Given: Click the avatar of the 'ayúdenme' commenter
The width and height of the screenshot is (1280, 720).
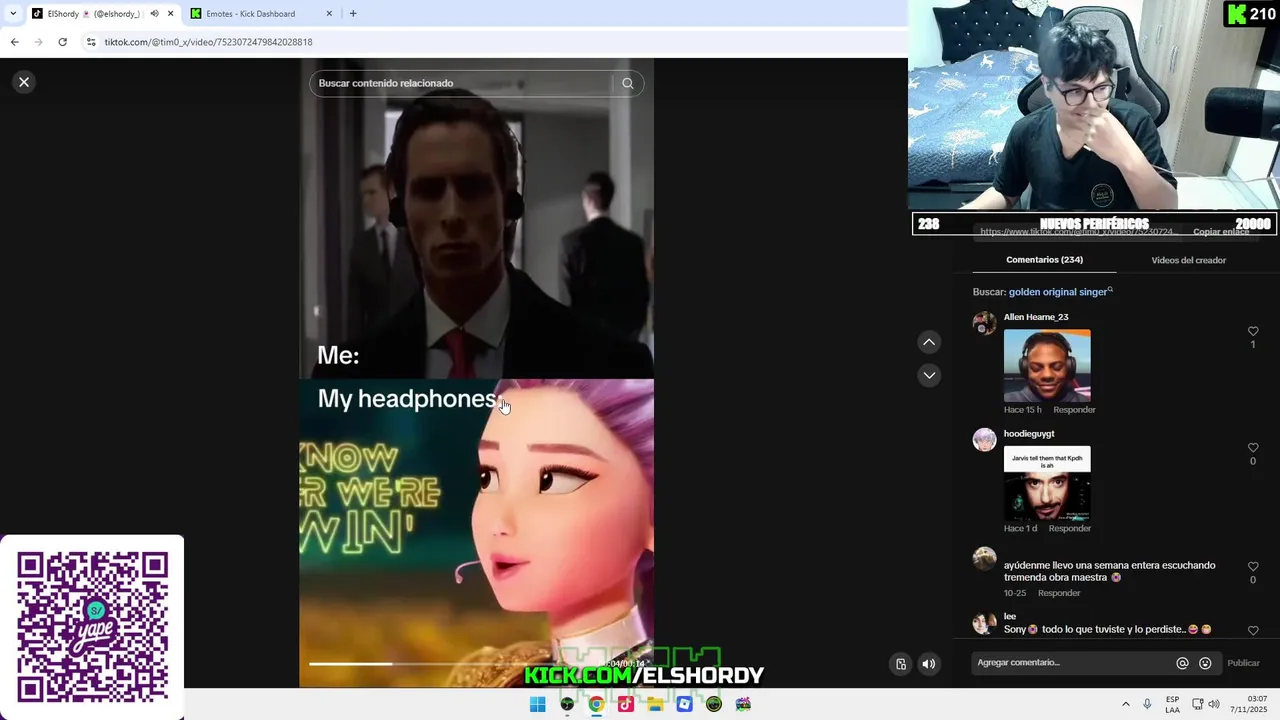Looking at the screenshot, I should pos(985,558).
